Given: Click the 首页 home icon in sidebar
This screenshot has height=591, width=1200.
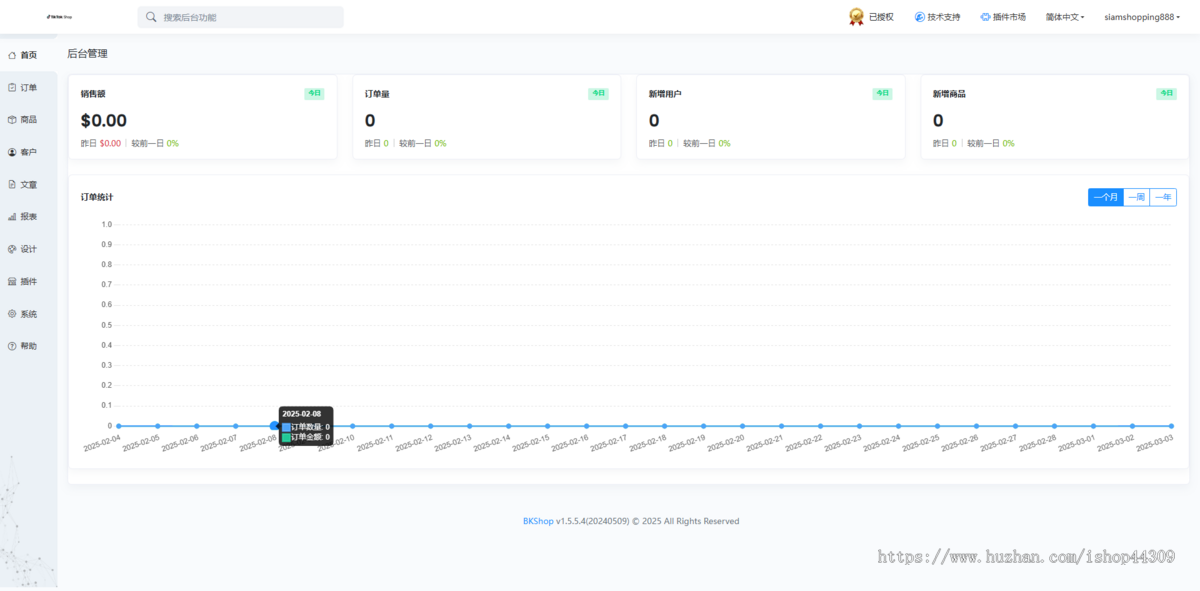Looking at the screenshot, I should tap(12, 55).
